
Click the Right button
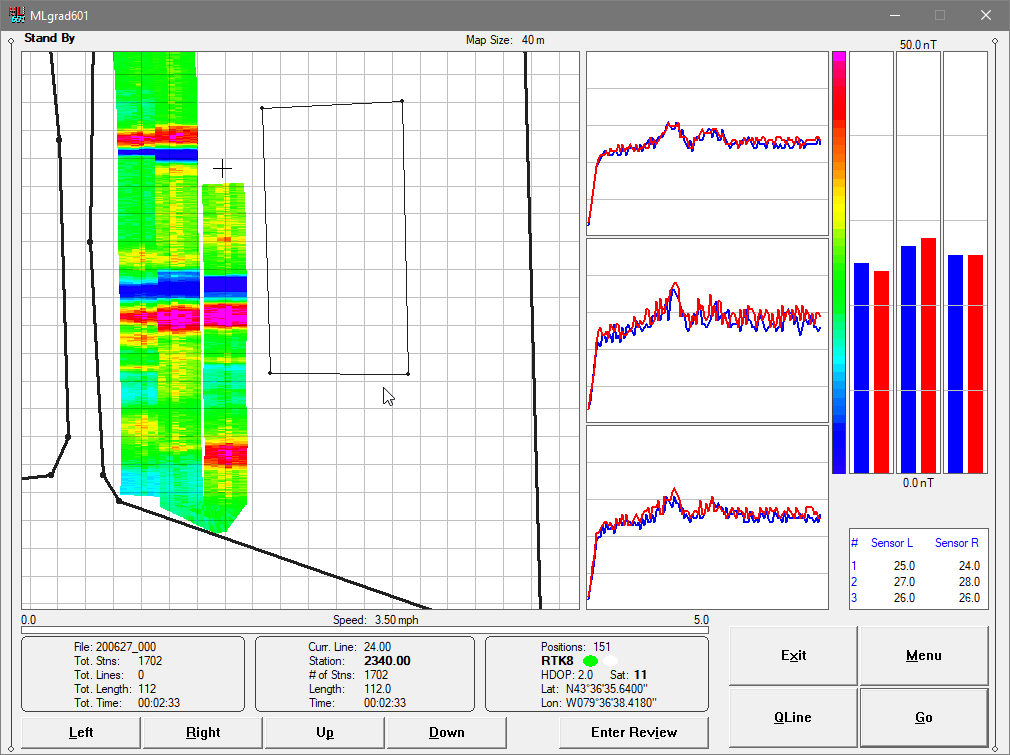(203, 732)
